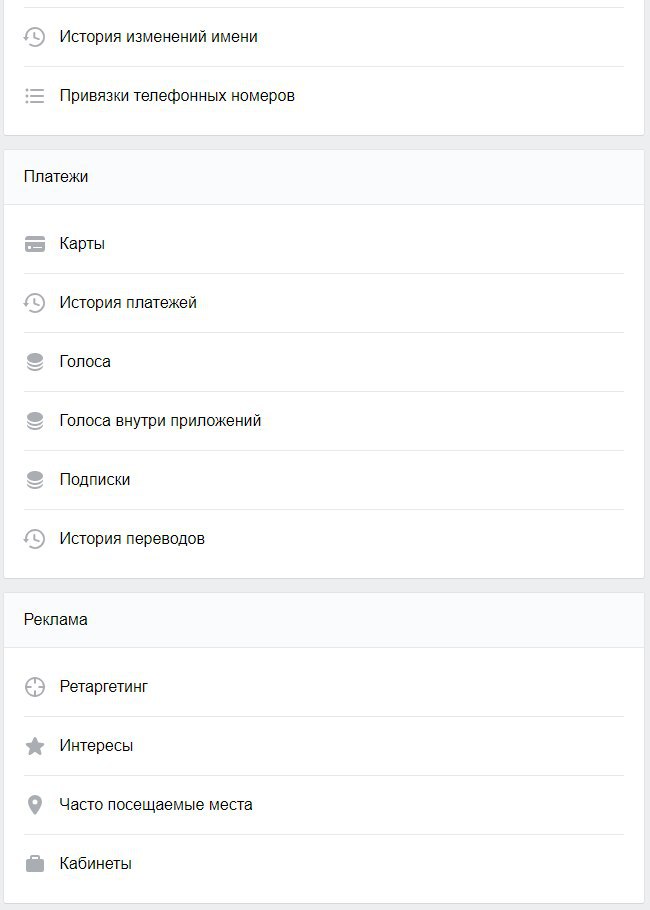Viewport: 650px width, 910px height.
Task: Click the list icon beside Привязки телефонных номеров
Action: [x=35, y=96]
